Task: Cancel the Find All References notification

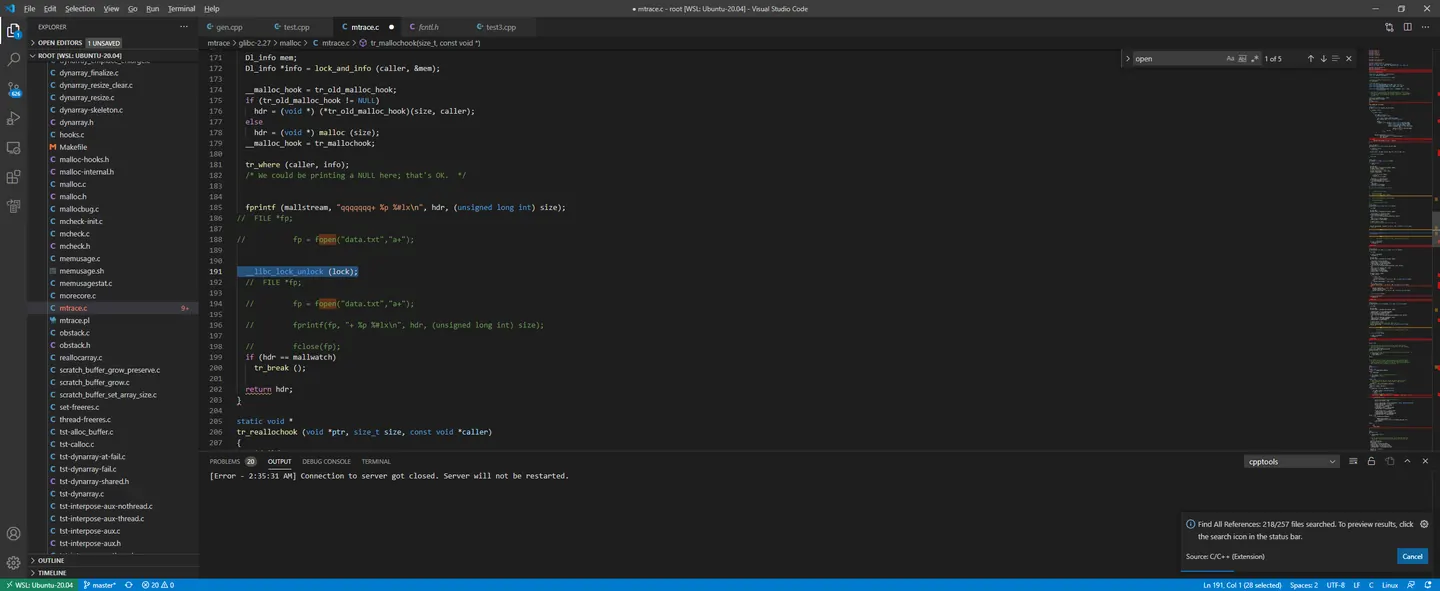Action: (1412, 556)
